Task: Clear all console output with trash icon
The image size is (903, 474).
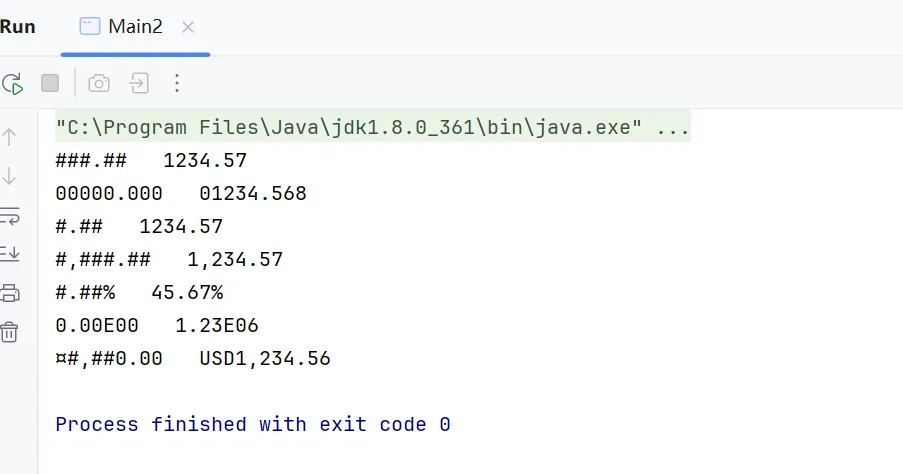Action: click(10, 332)
